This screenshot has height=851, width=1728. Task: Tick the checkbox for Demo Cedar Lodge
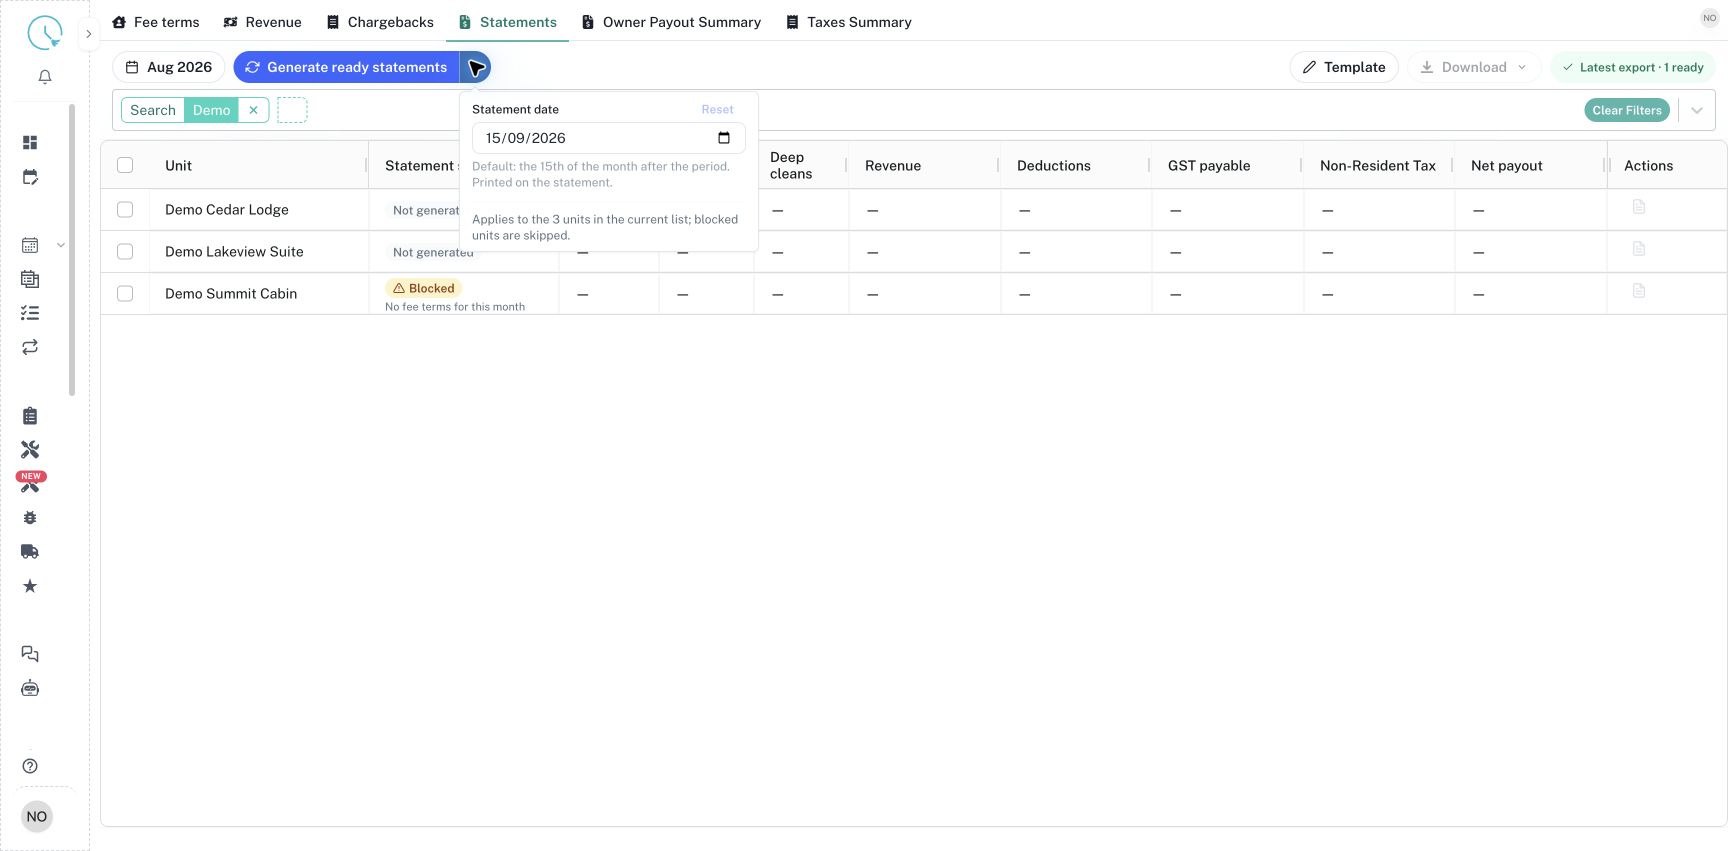[x=125, y=210]
